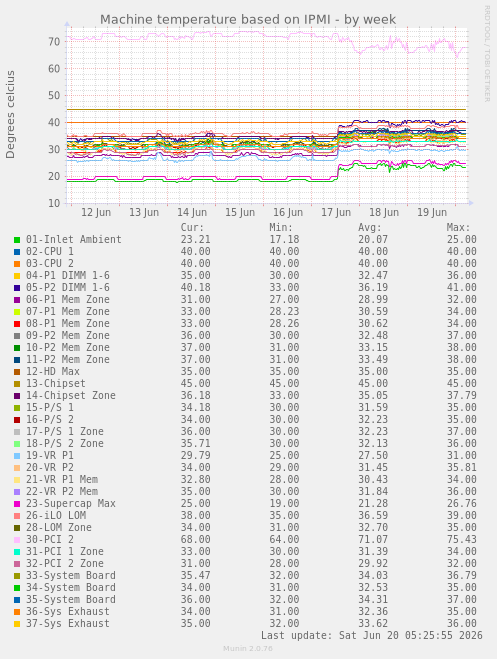Click the 'Munin 2.0.76' footer text
497x659 pixels.
click(x=247, y=648)
